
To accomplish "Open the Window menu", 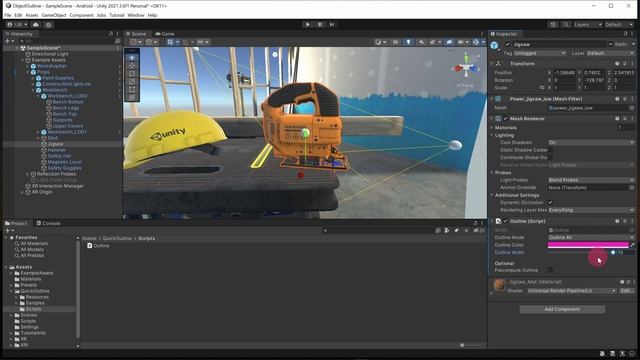I will pos(136,15).
